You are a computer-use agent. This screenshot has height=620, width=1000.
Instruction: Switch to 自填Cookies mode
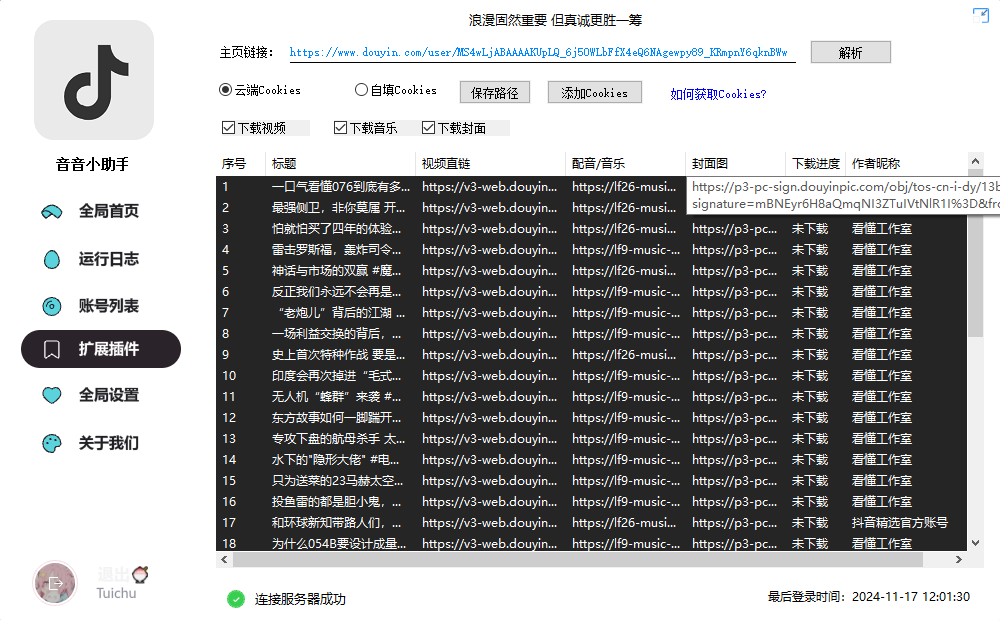tap(360, 90)
